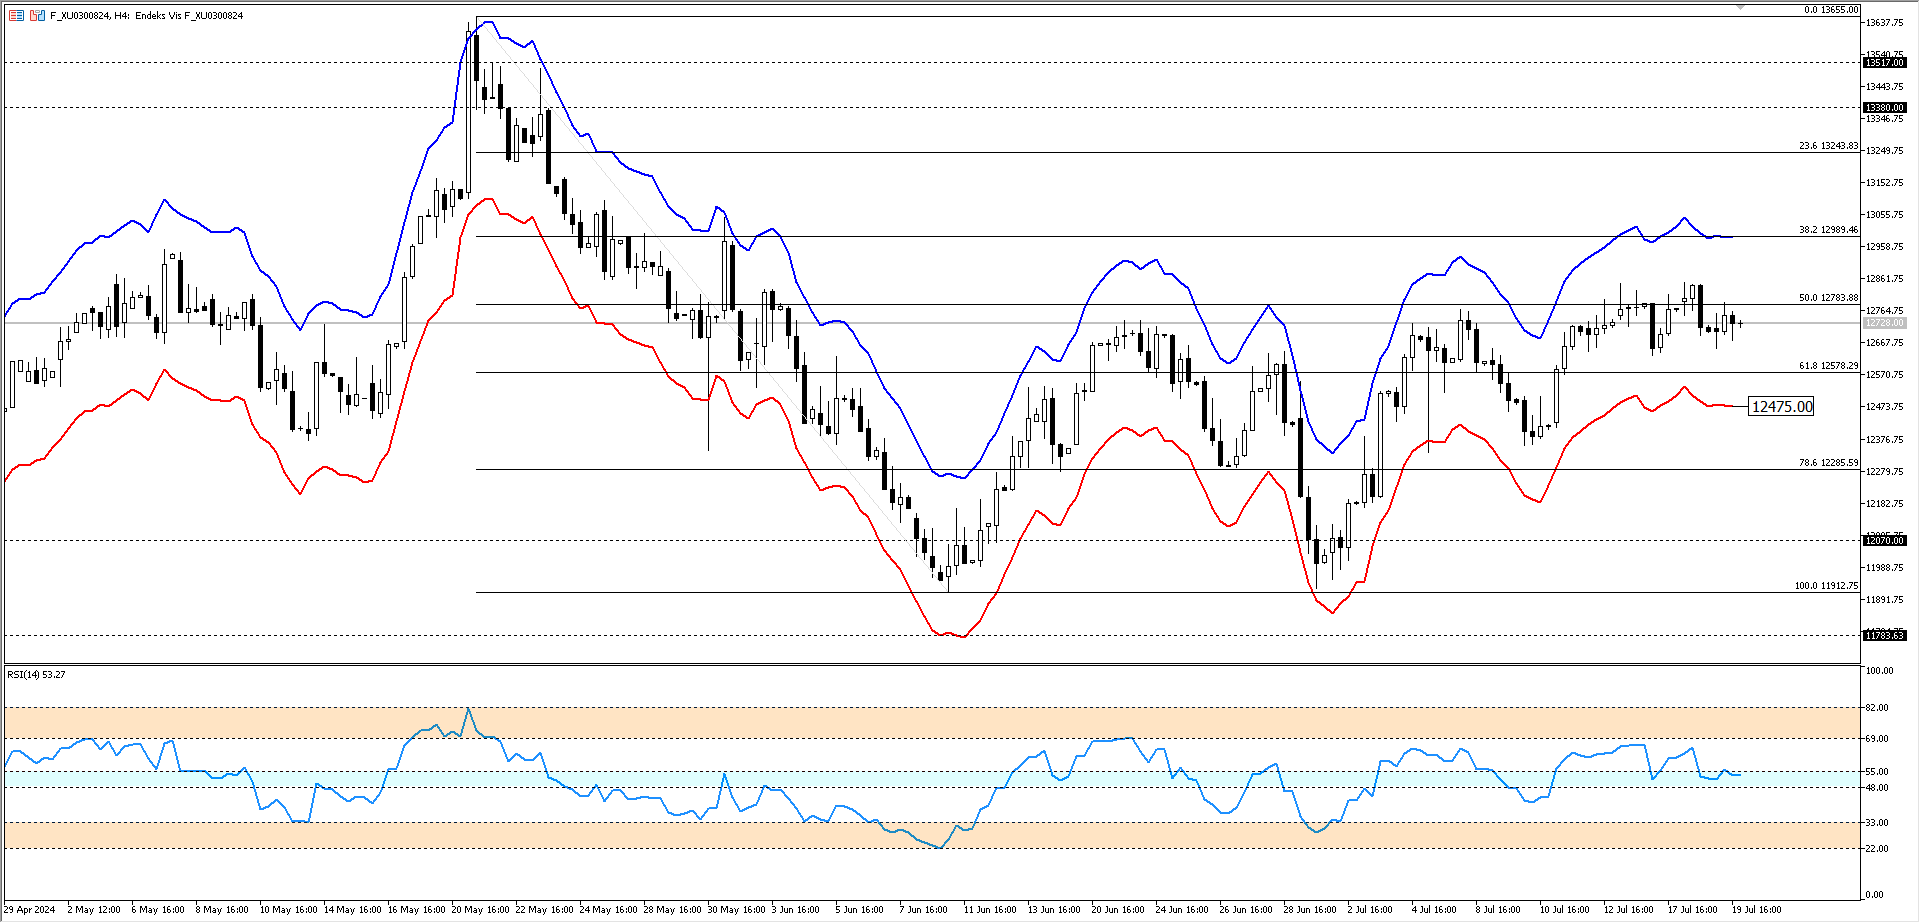The image size is (1920, 923).
Task: Click the boxed 12475.00 lower band value
Action: [x=1781, y=407]
